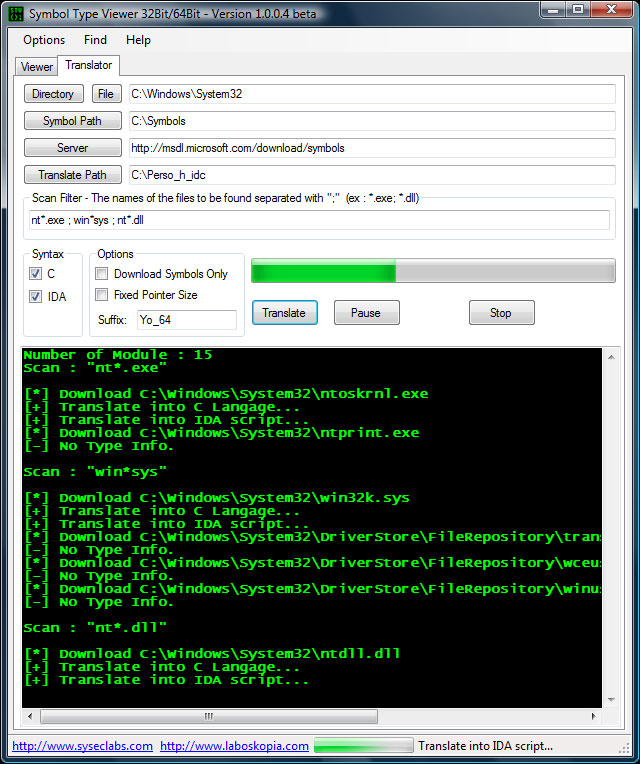Click the horizontal scroll left arrow
640x764 pixels.
[30, 716]
